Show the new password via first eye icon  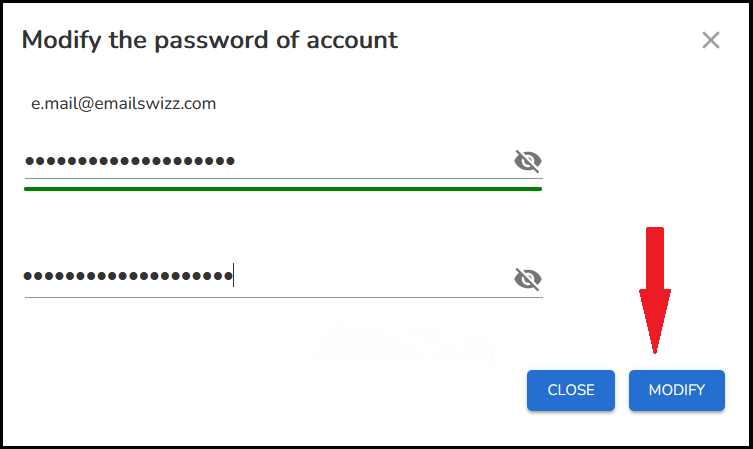528,161
